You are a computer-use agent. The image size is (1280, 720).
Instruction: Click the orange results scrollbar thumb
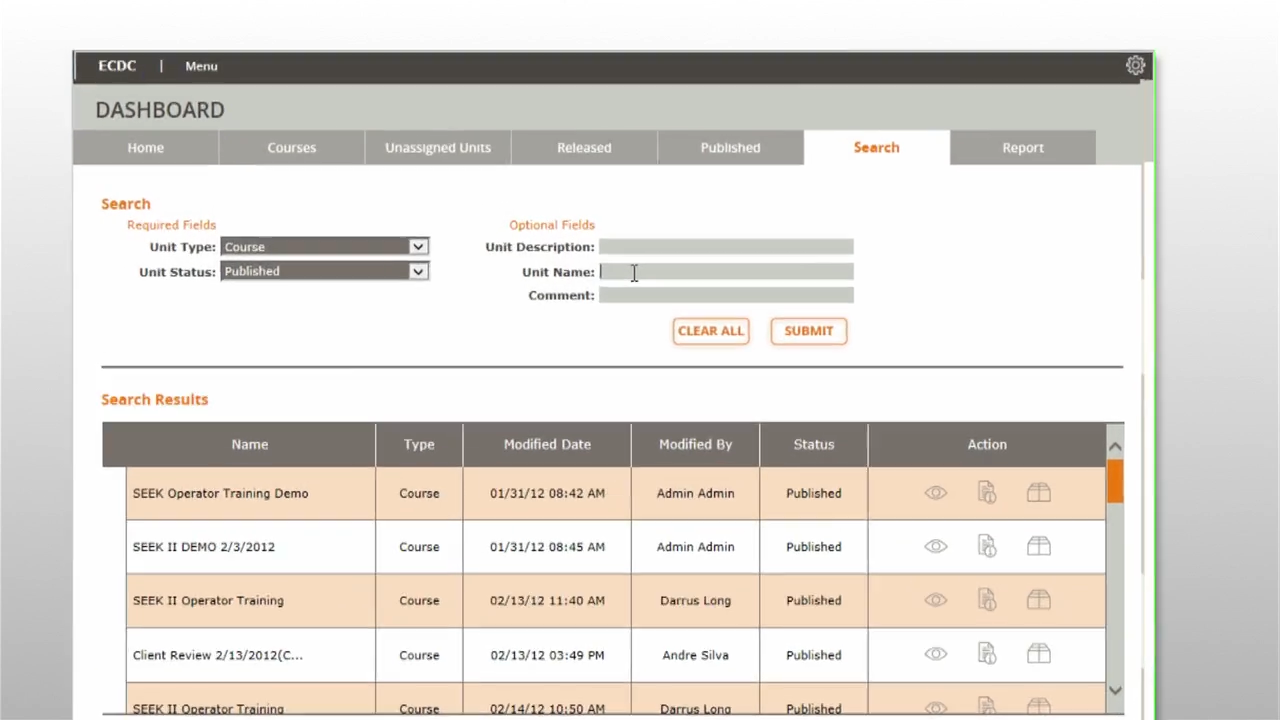pyautogui.click(x=1115, y=481)
